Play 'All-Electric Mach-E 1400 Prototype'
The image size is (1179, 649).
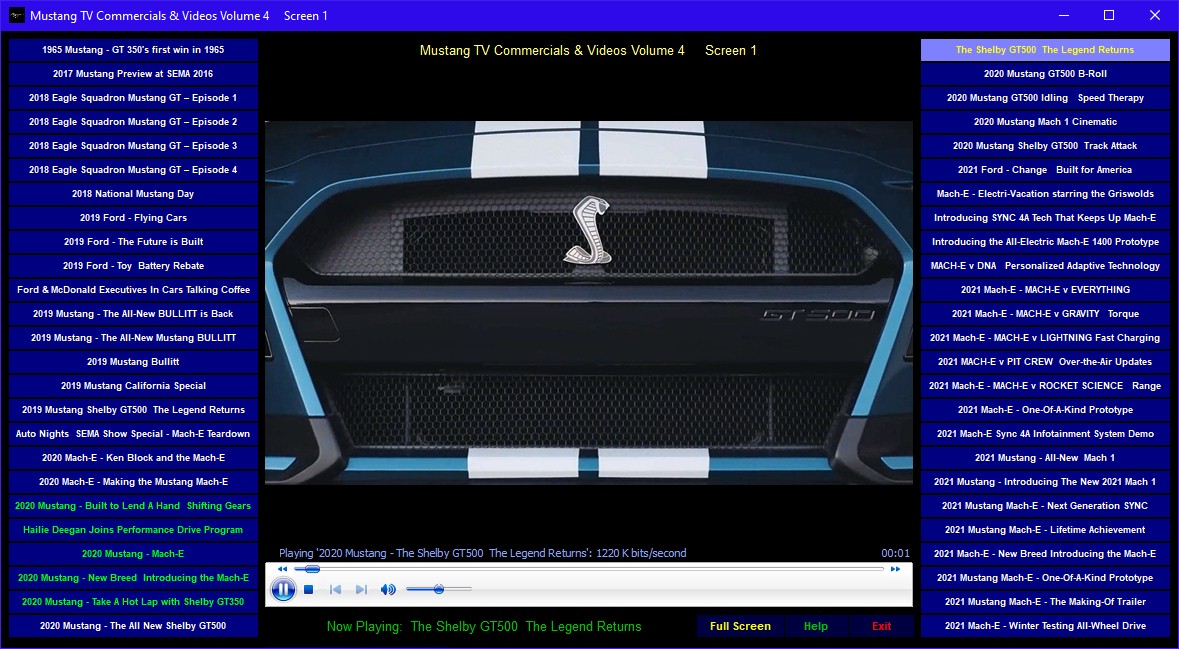click(1045, 242)
